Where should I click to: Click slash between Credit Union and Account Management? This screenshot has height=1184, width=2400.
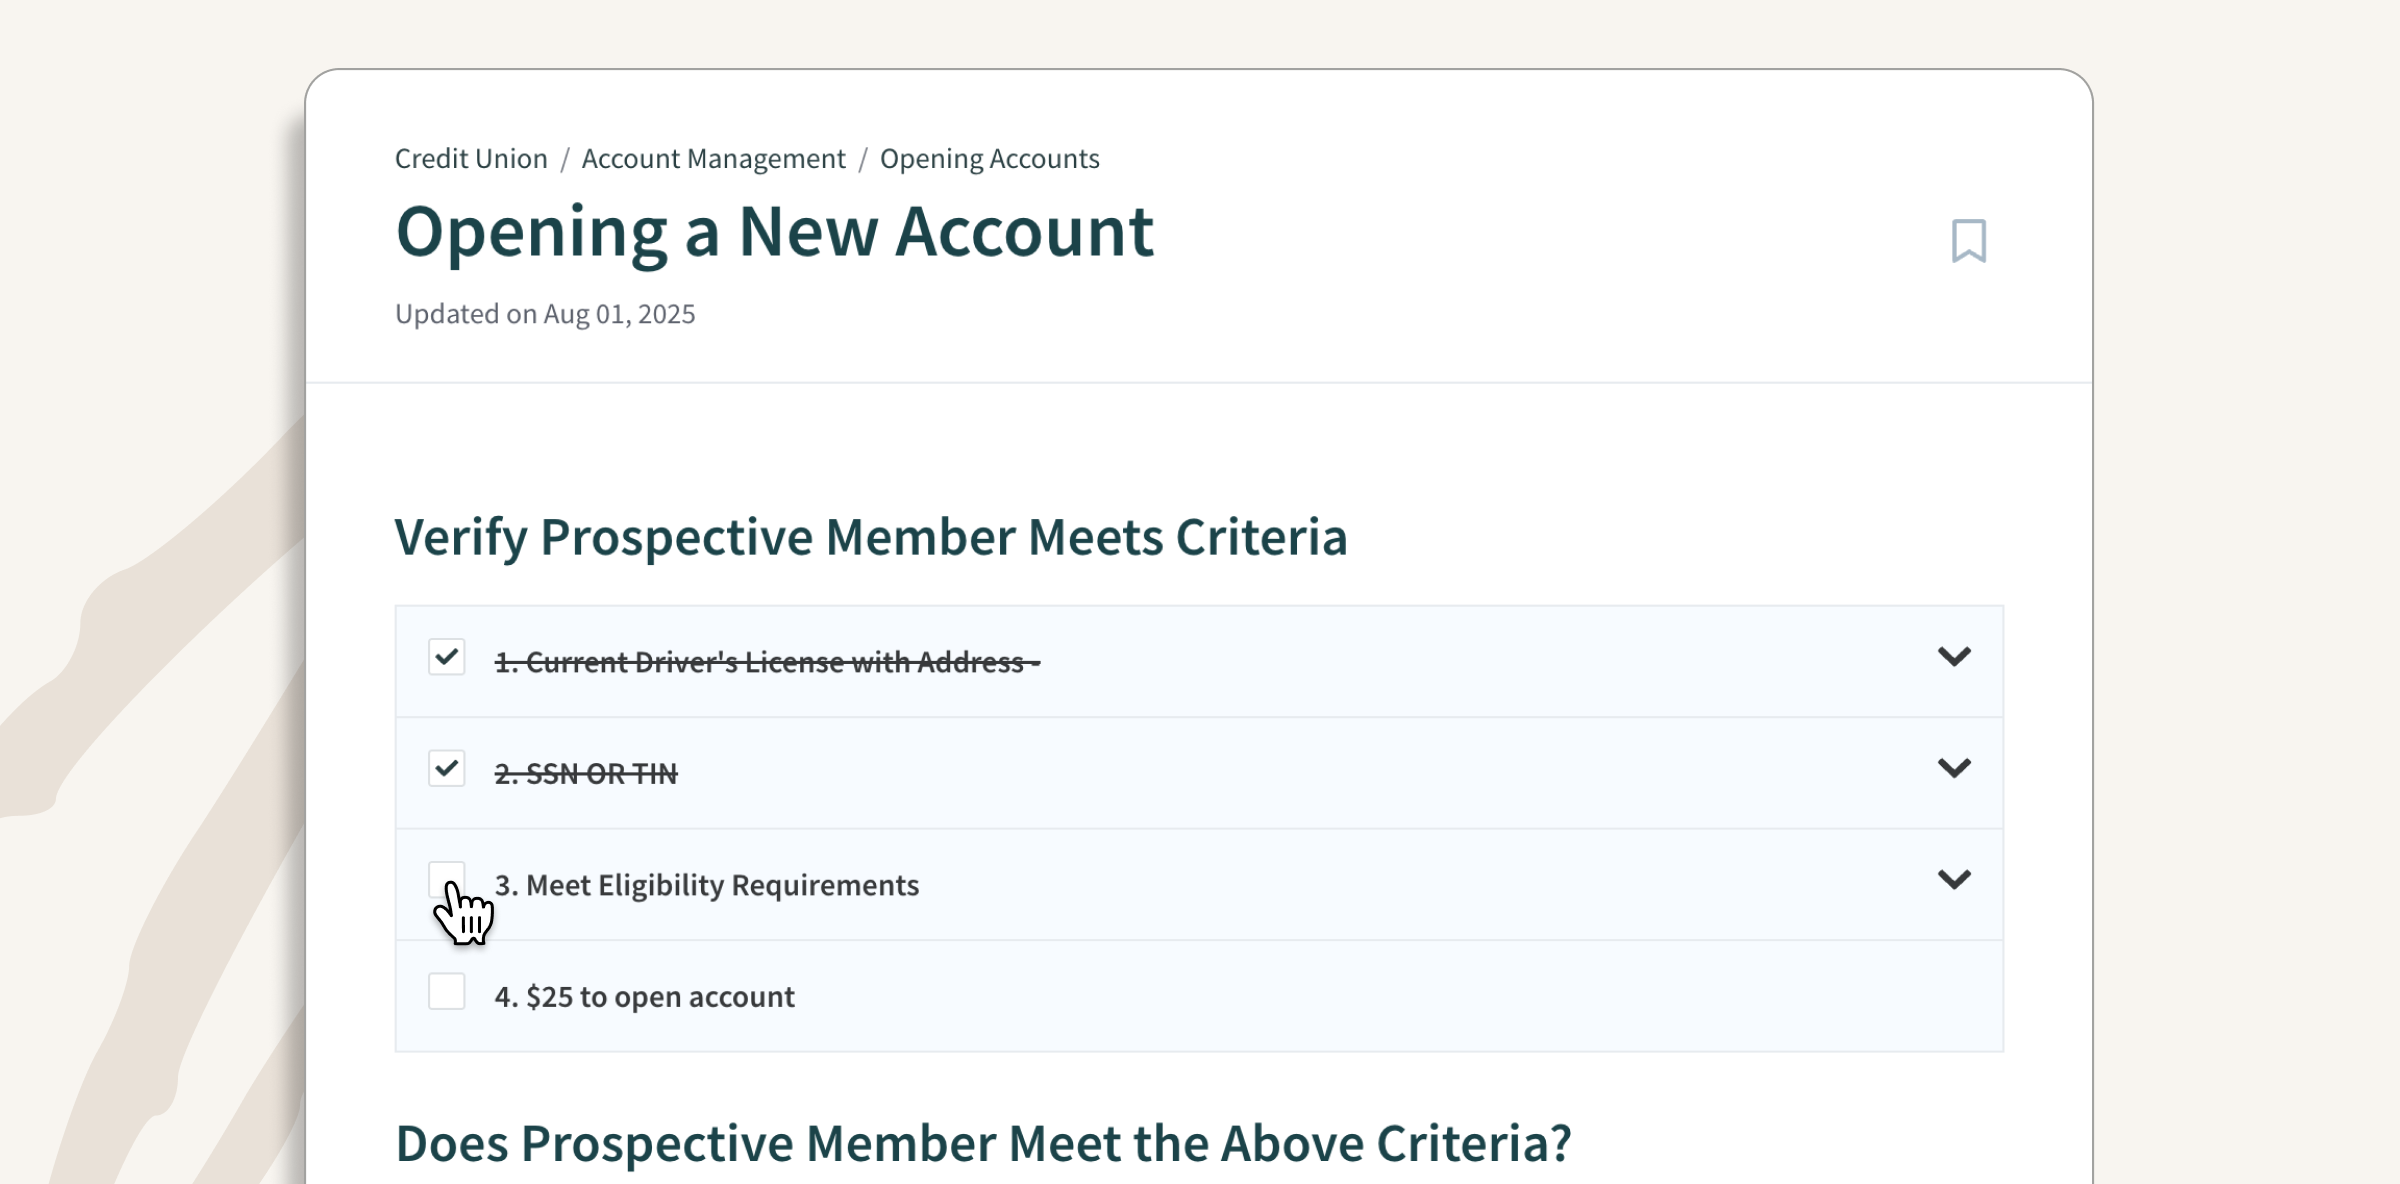pos(564,159)
